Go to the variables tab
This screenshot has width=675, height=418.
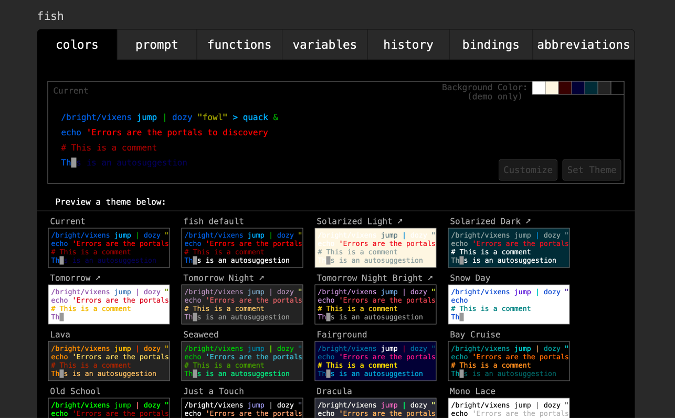pyautogui.click(x=324, y=45)
